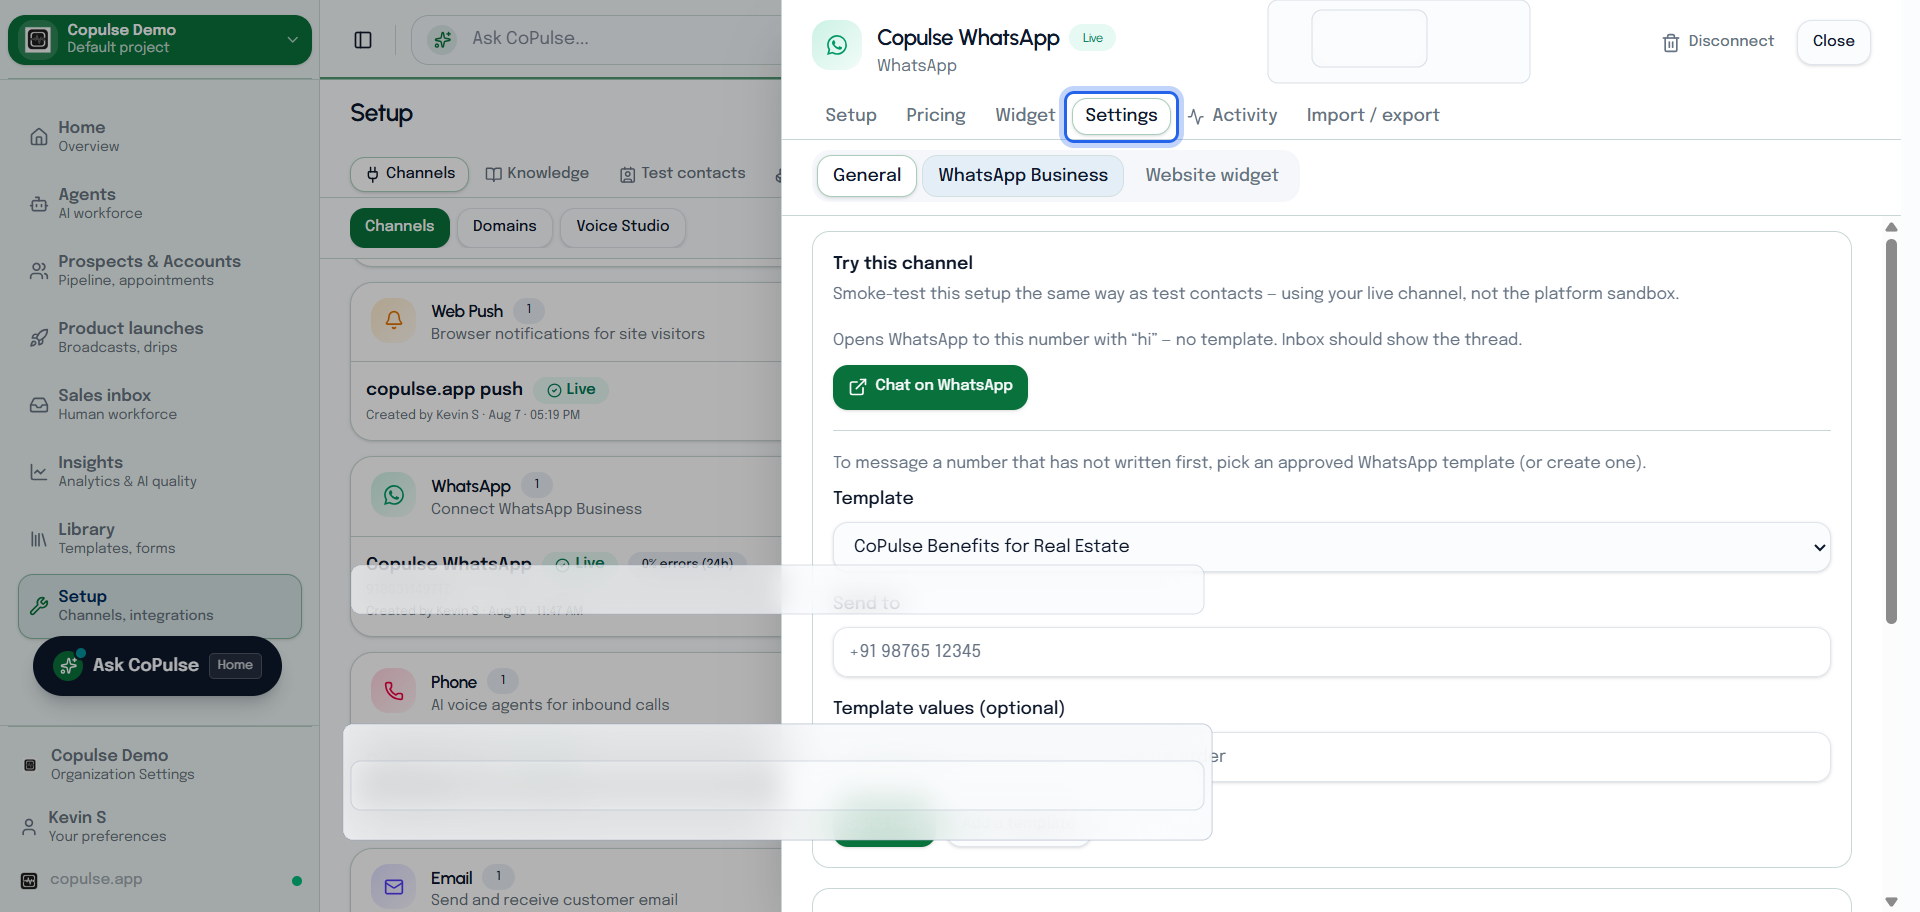Click the Copulse Demo organization icon
This screenshot has height=912, width=1920.
(30, 765)
